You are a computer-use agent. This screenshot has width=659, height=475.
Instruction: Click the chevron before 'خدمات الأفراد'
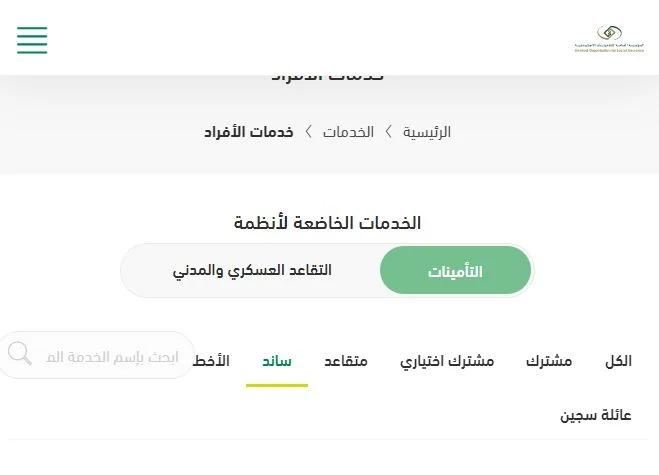[x=308, y=132]
